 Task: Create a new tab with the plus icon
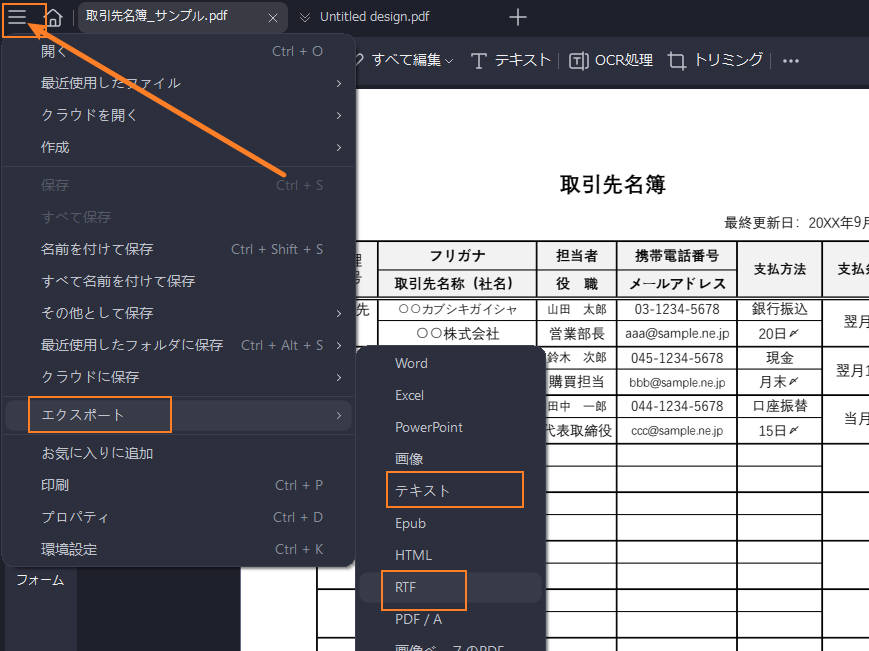coord(517,17)
